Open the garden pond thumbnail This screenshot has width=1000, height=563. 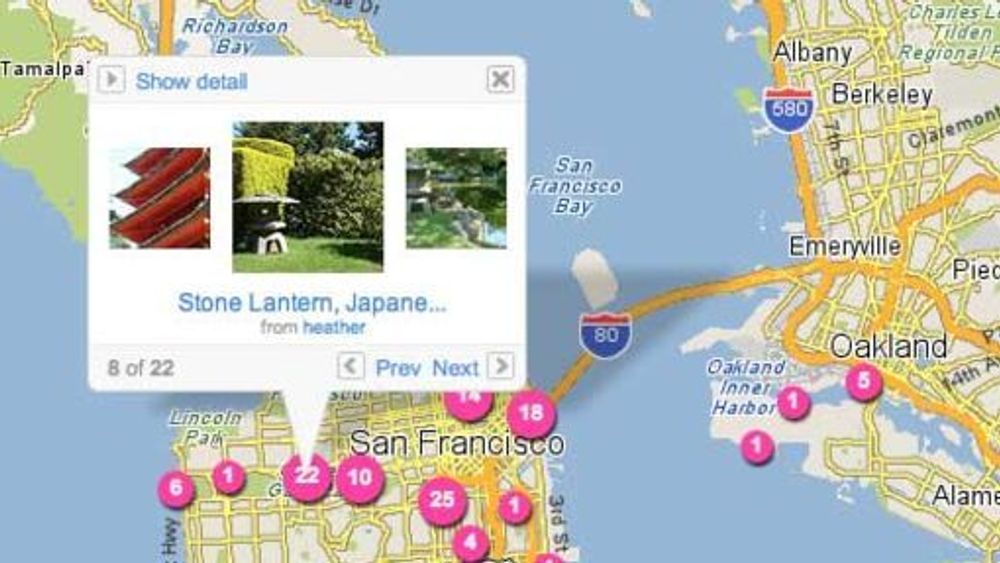(457, 198)
